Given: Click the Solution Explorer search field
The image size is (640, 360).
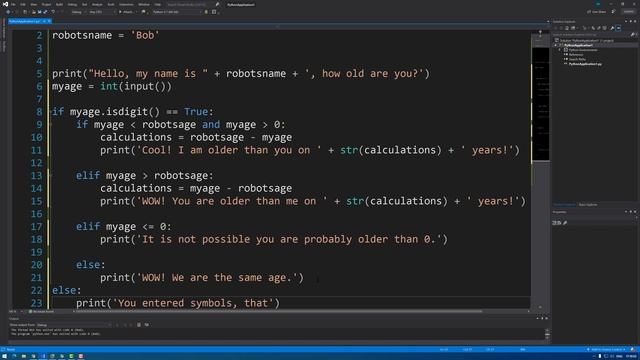Looking at the screenshot, I should [x=591, y=35].
